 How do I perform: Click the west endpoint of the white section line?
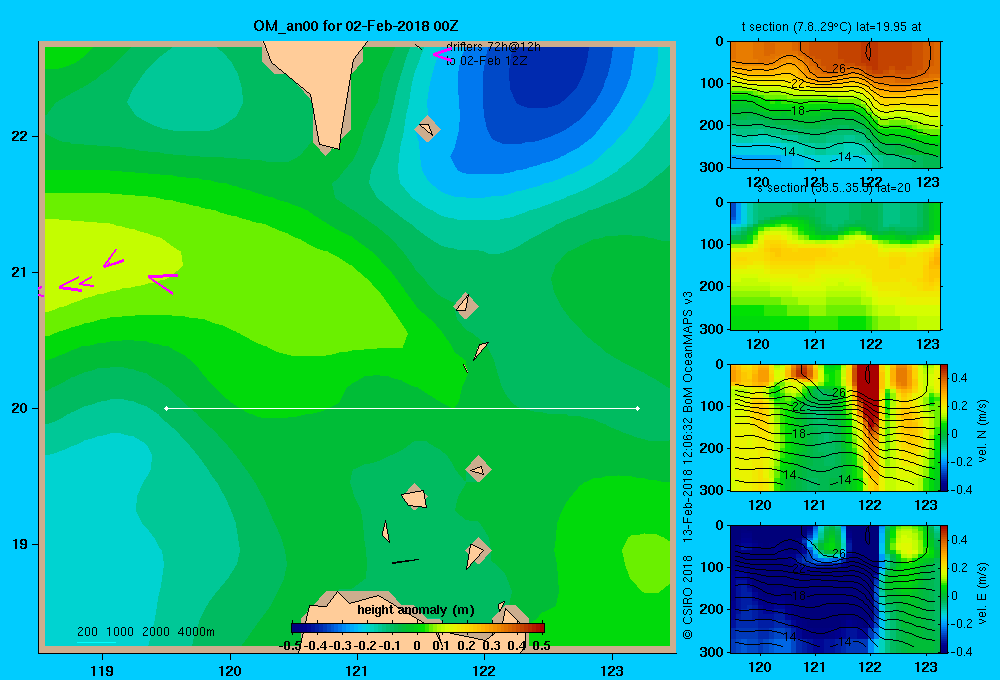click(x=166, y=408)
